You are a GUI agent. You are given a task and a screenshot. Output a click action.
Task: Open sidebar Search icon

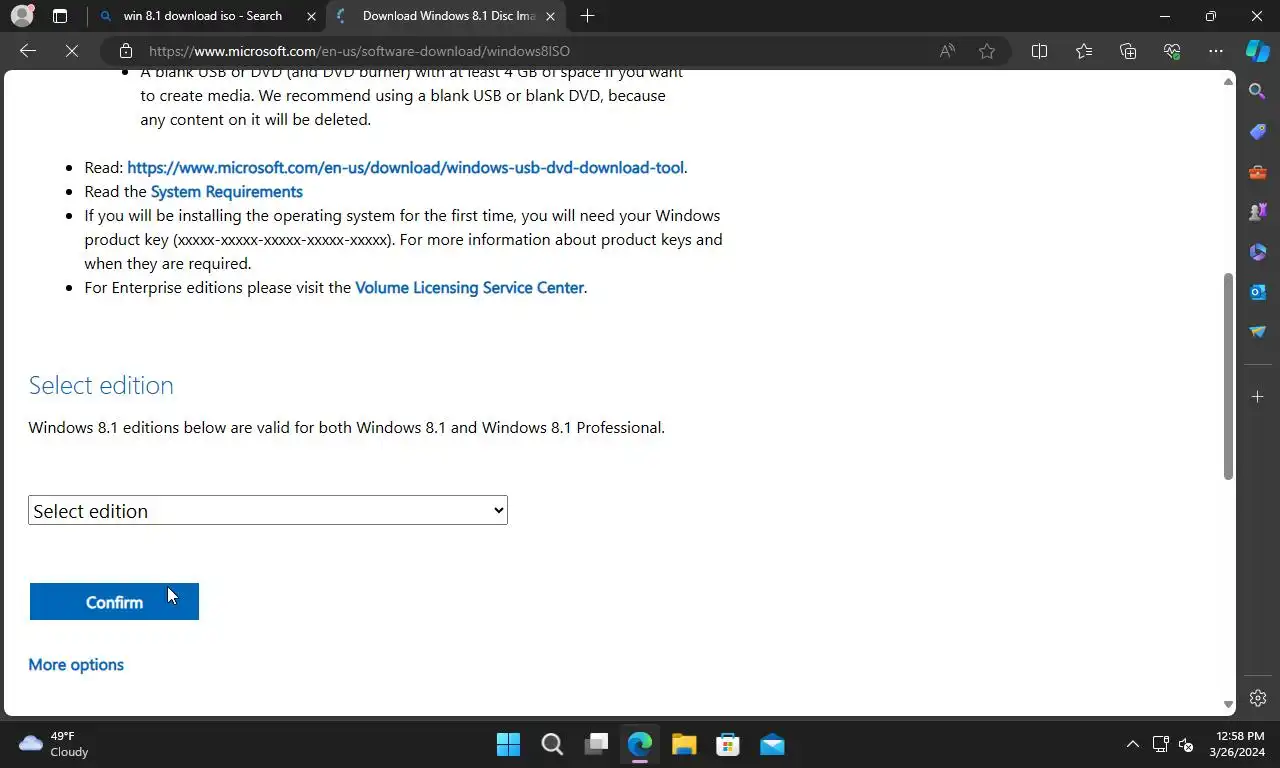[1258, 92]
